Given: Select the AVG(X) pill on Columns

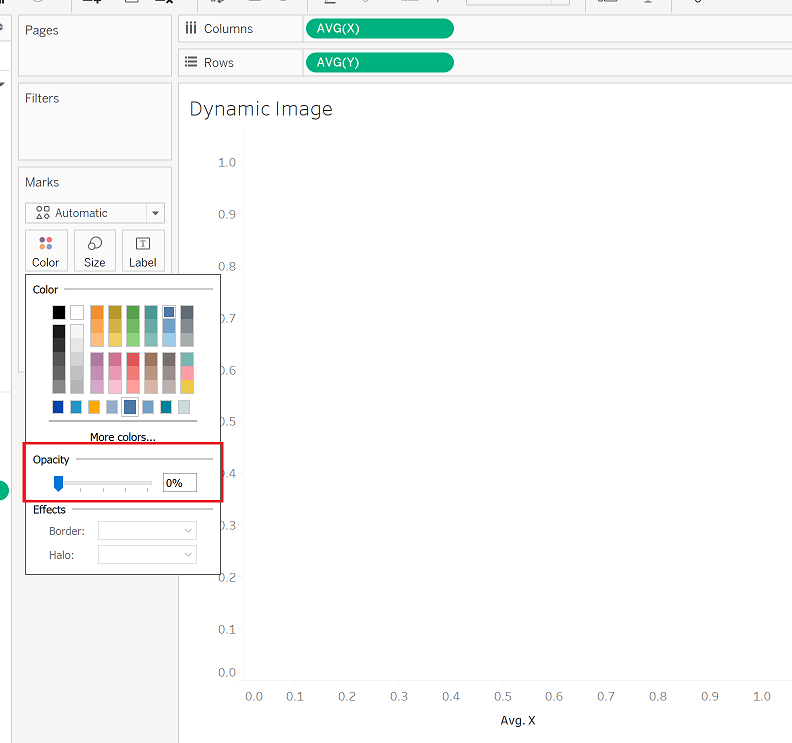Looking at the screenshot, I should point(379,28).
